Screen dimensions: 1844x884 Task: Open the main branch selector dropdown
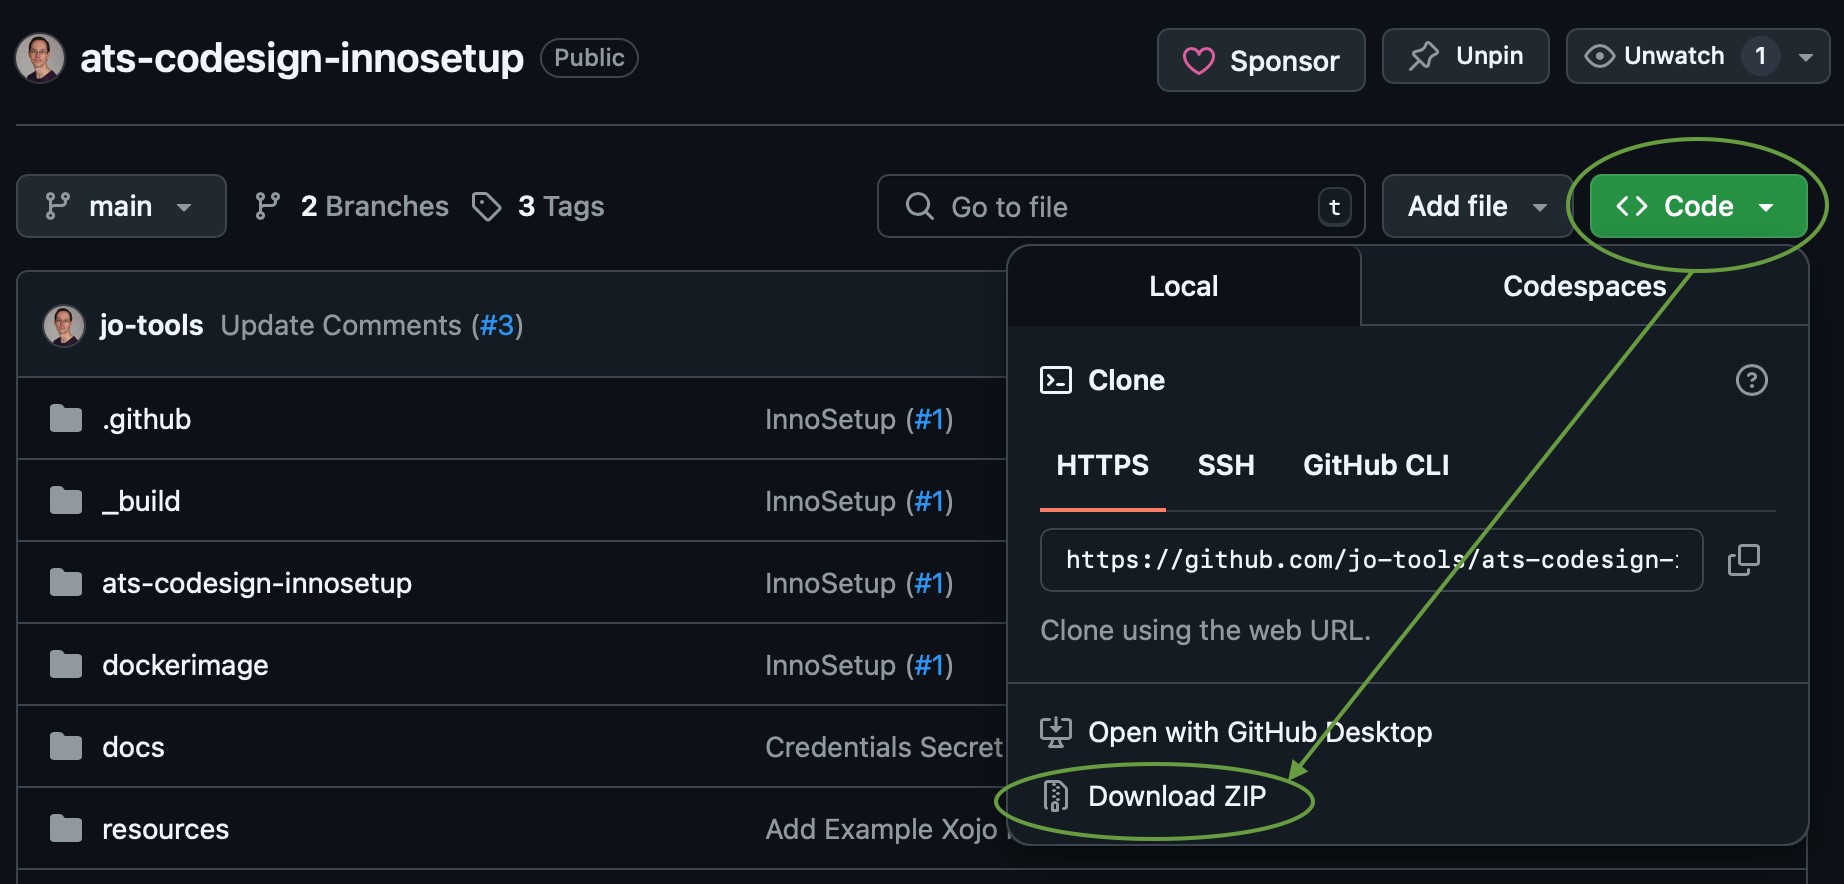click(121, 206)
